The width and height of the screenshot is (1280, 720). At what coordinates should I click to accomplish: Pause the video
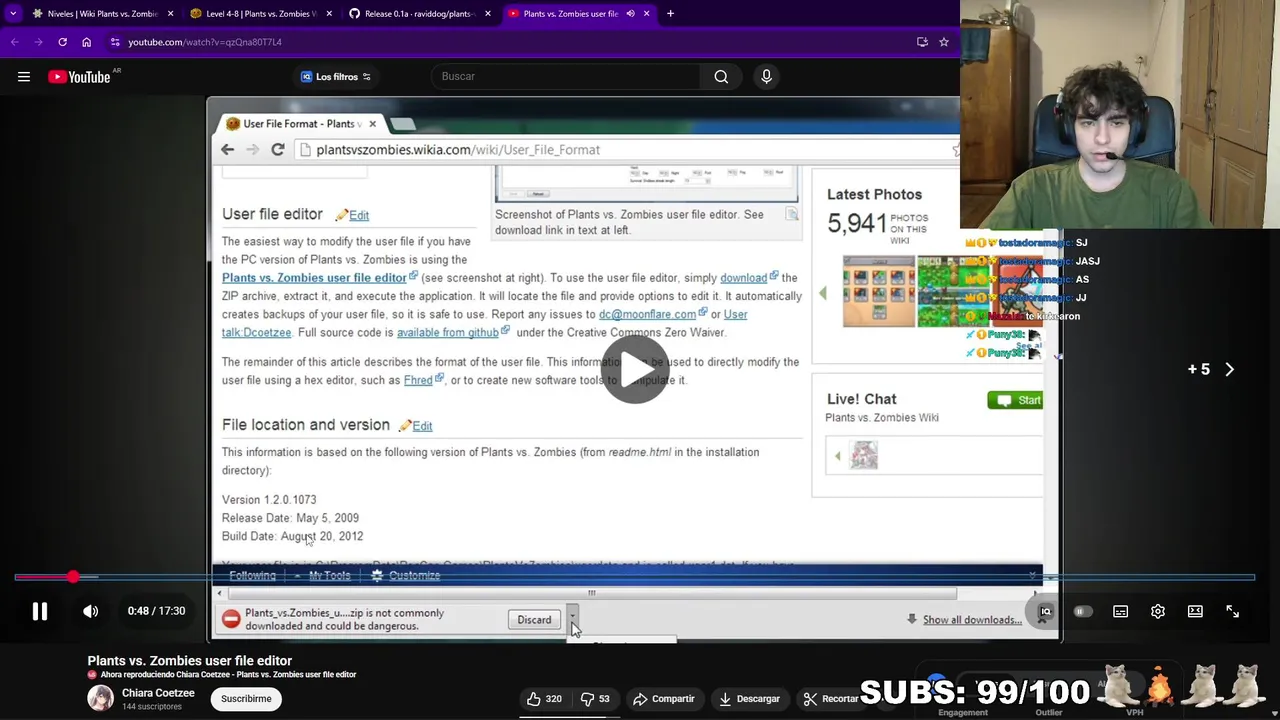(39, 611)
